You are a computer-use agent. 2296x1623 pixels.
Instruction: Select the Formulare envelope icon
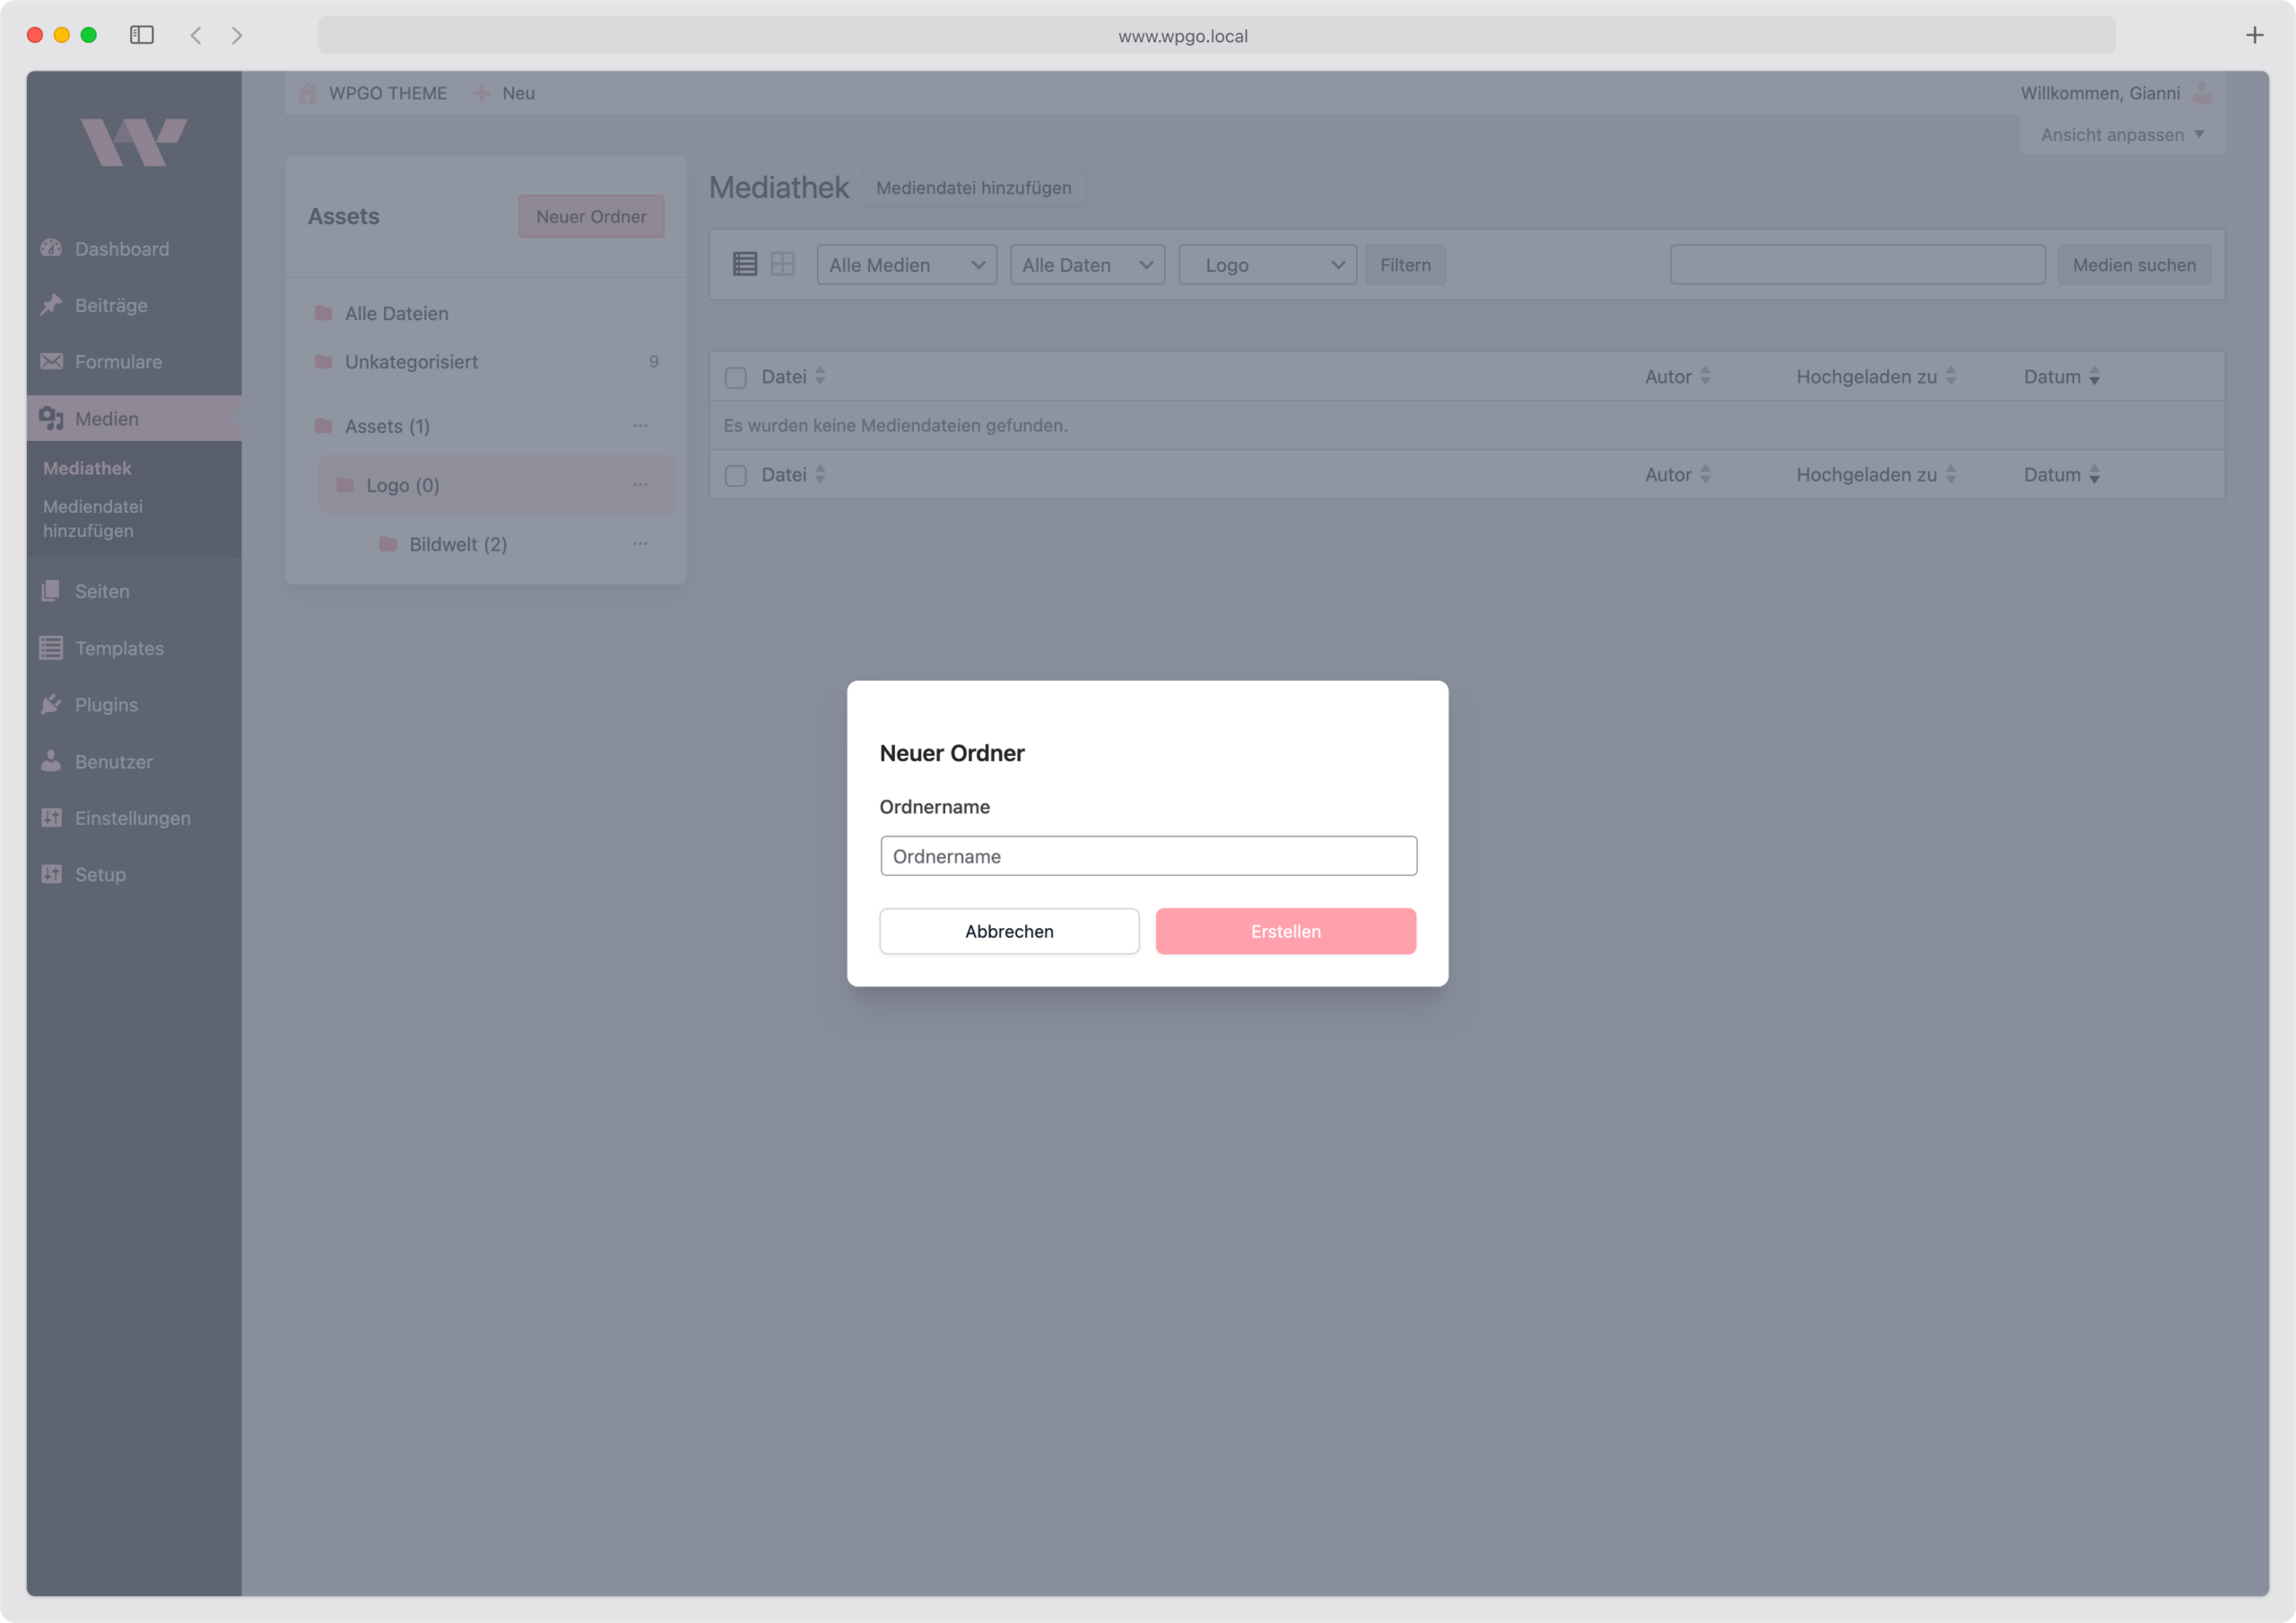[x=52, y=361]
